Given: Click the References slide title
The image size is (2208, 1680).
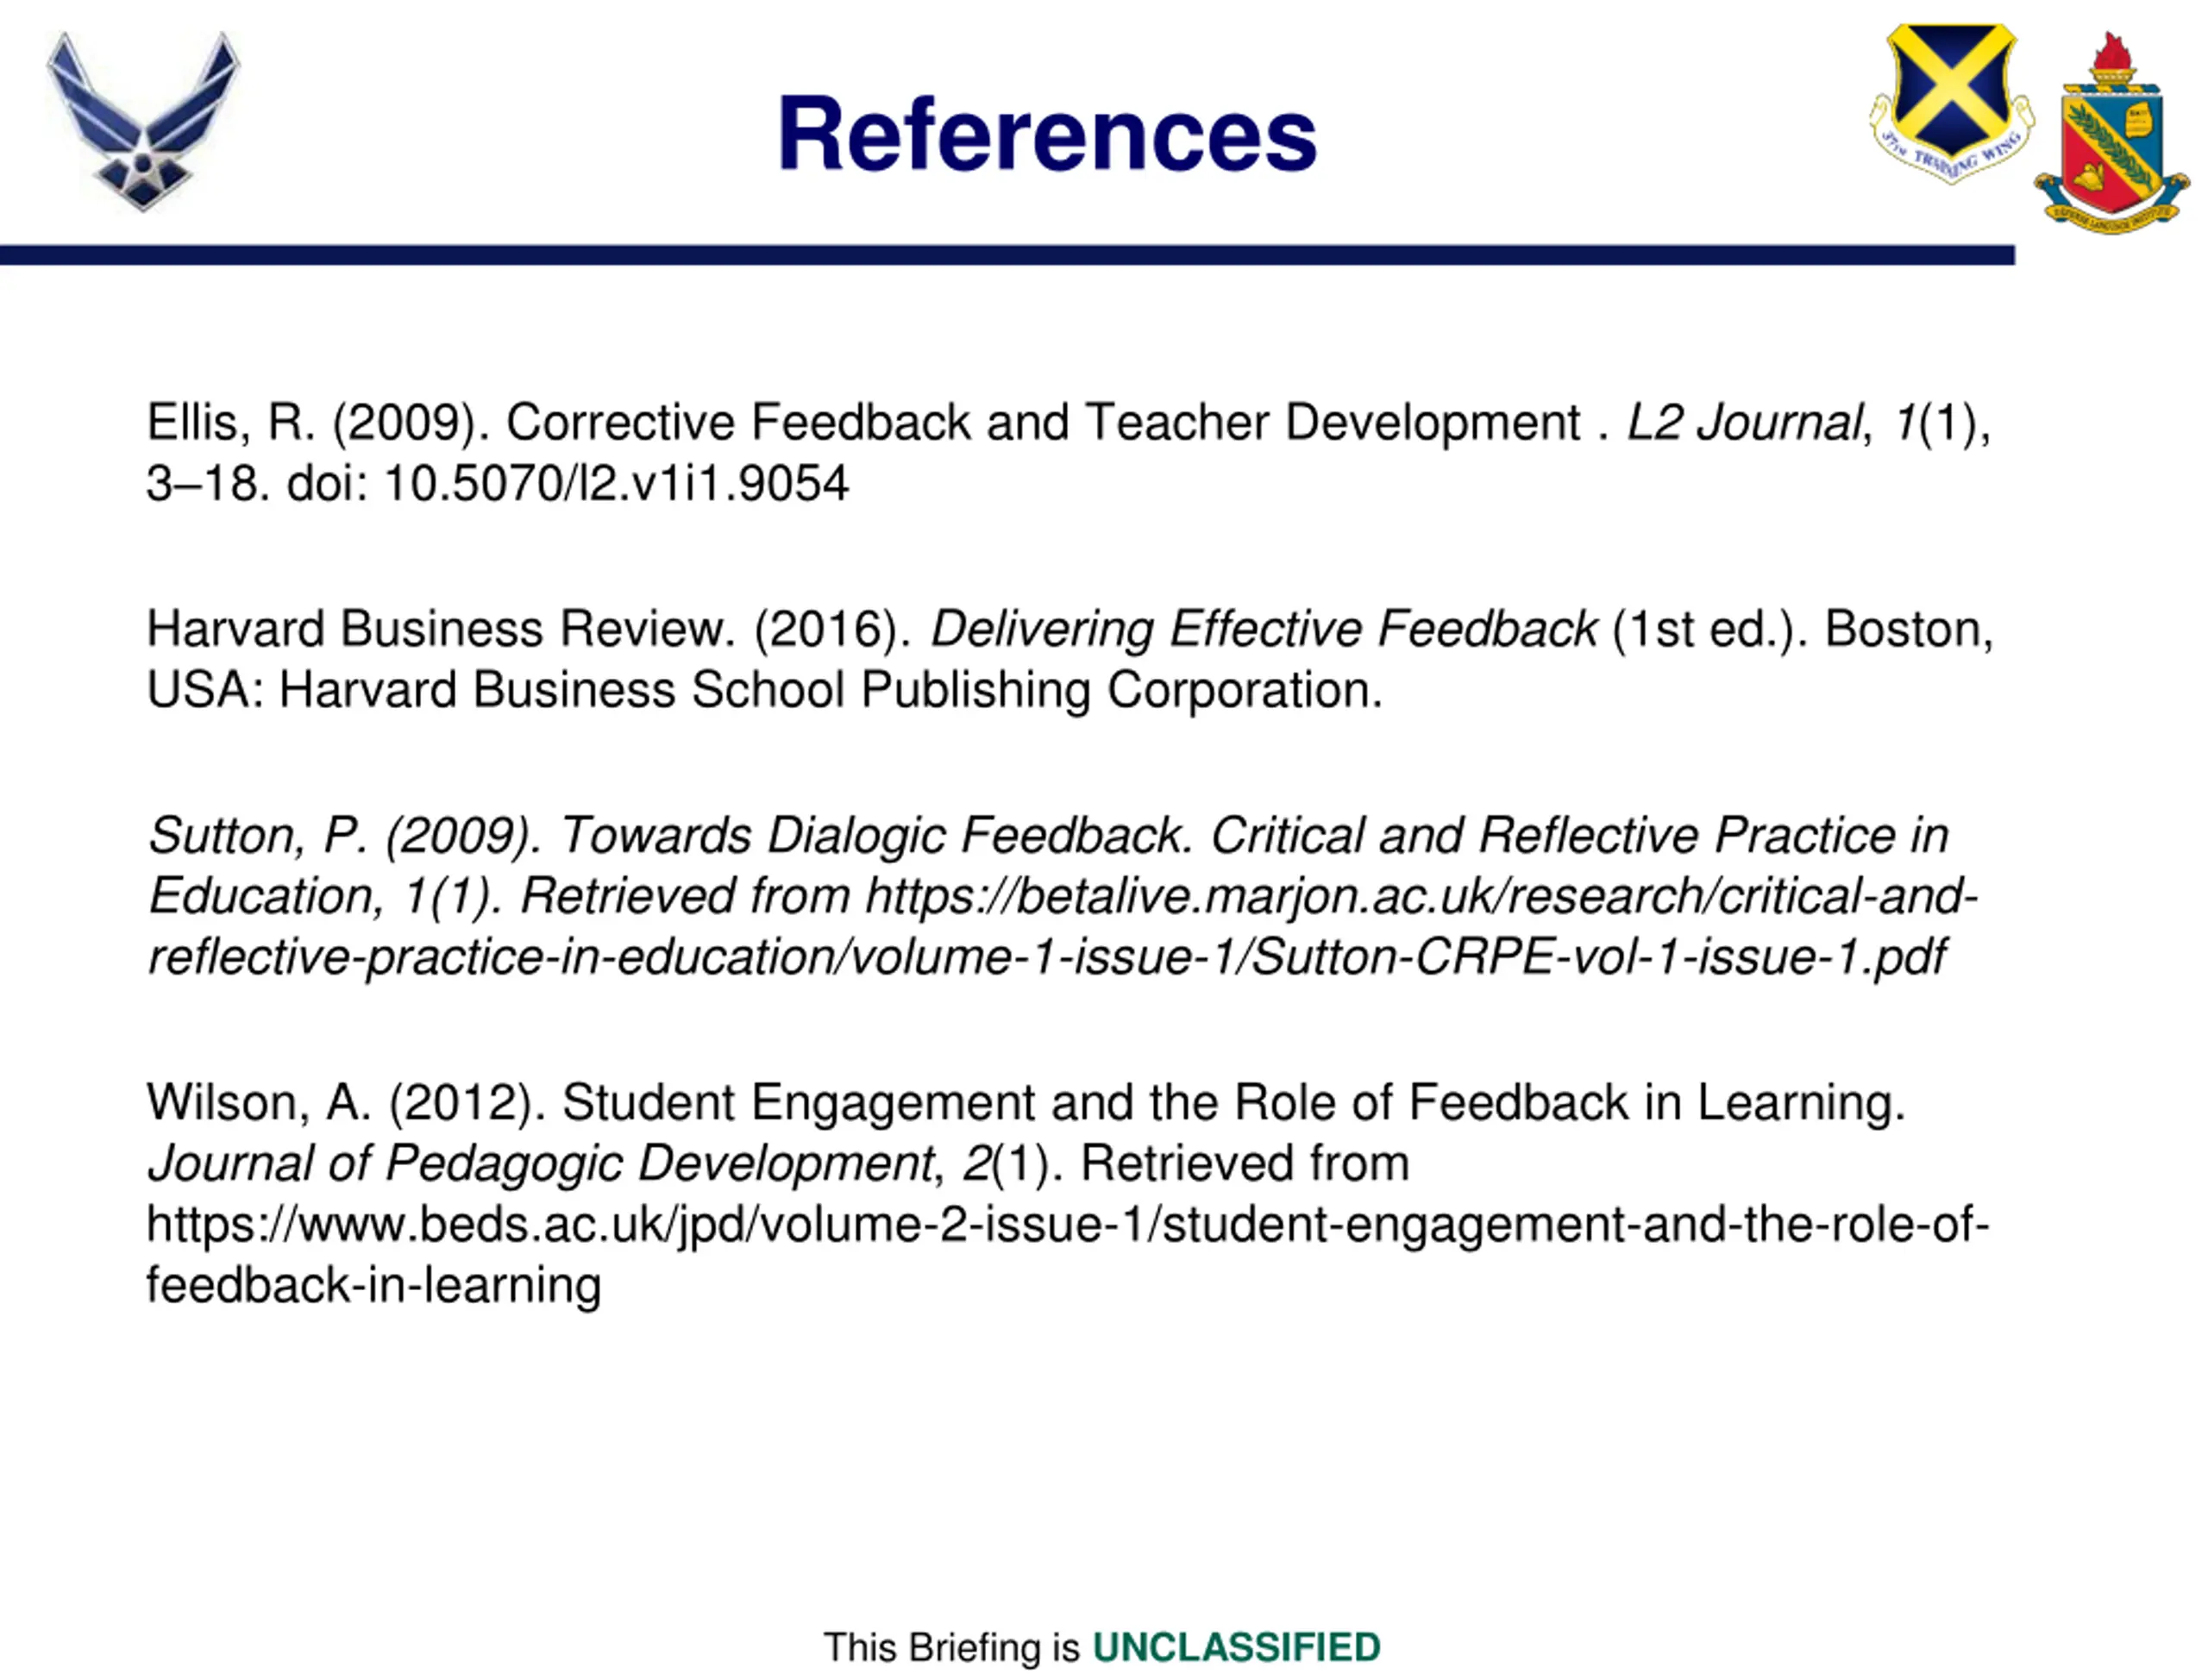Looking at the screenshot, I should pos(1046,134).
